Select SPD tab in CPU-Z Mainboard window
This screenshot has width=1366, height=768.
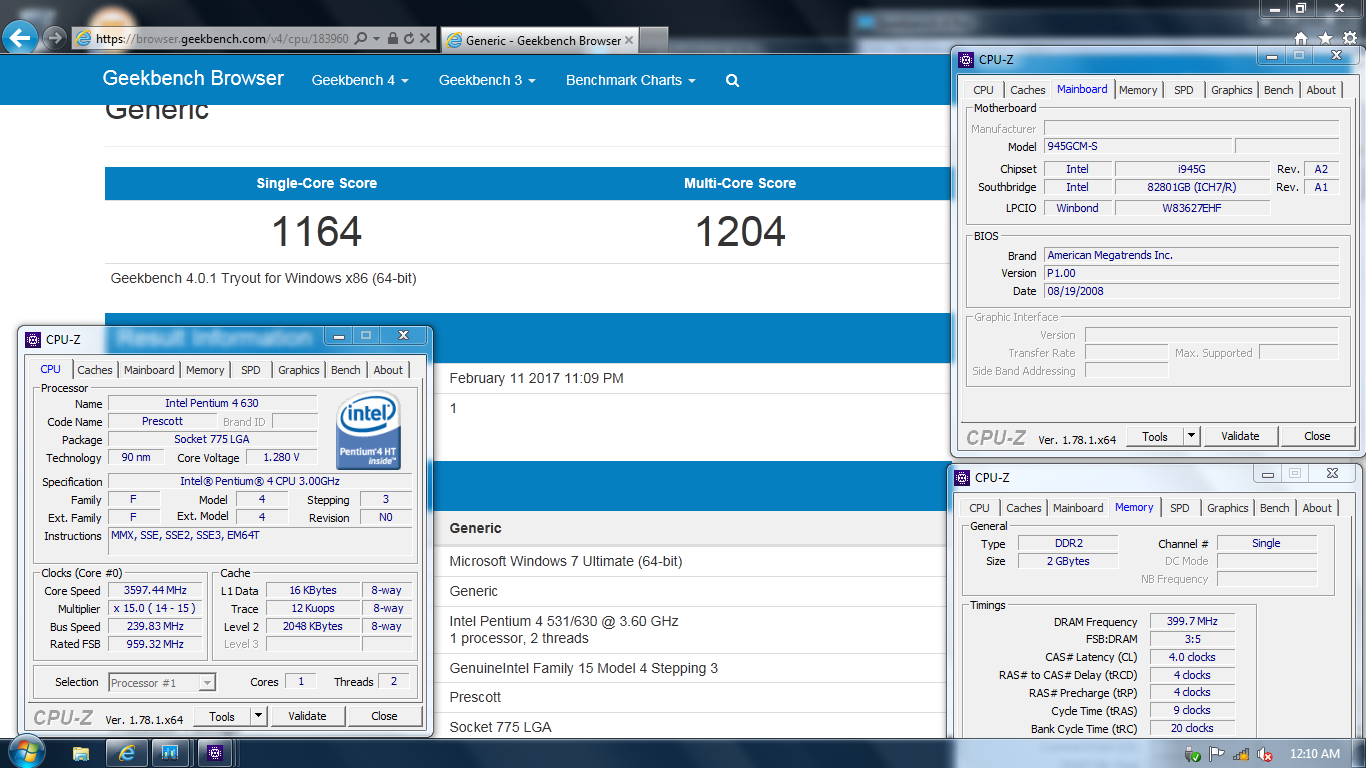pyautogui.click(x=1183, y=90)
